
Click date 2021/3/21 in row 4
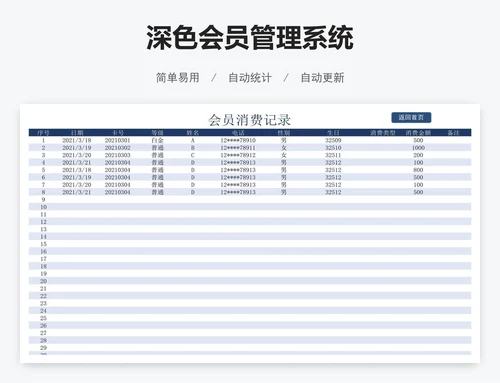click(x=77, y=162)
